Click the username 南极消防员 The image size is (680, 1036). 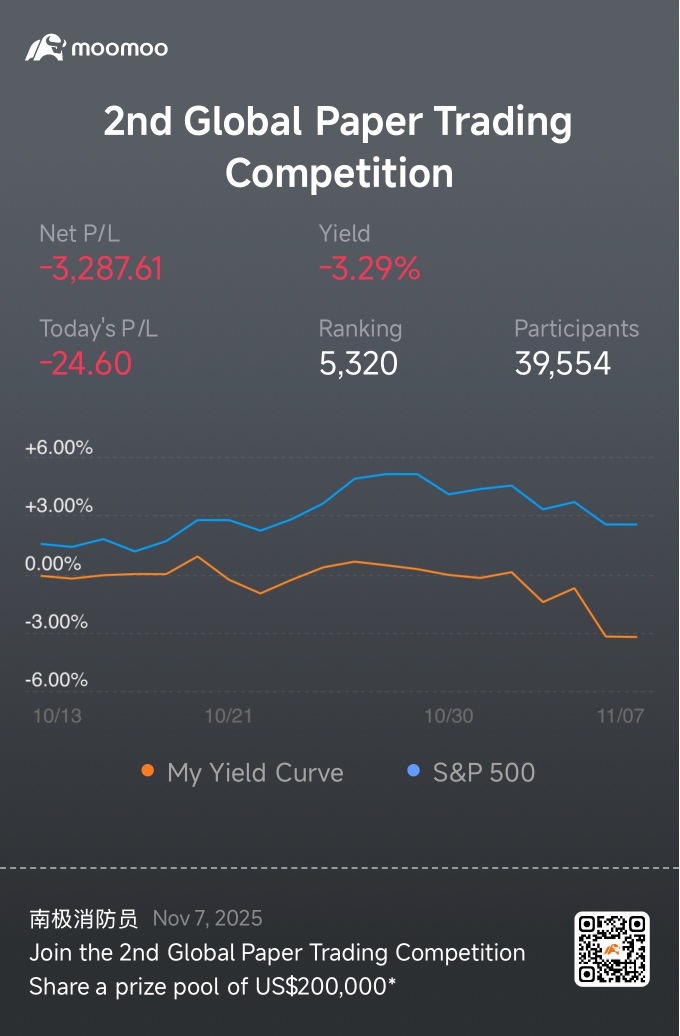85,918
